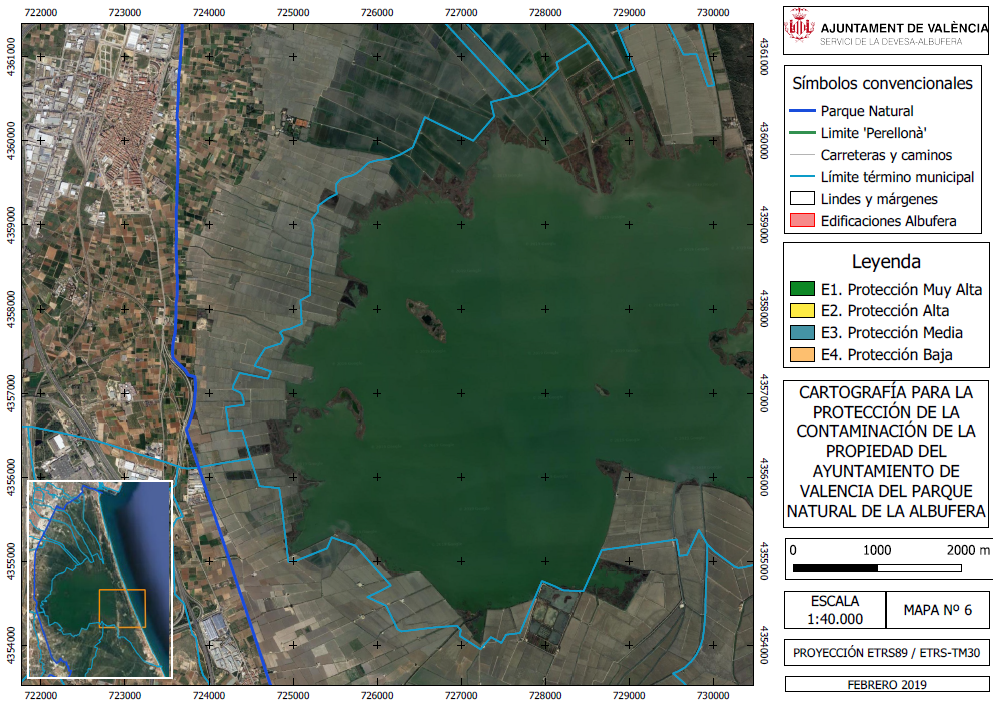993x701 pixels.
Task: Click the dark blue Parque Natural line symbol
Action: (x=802, y=111)
